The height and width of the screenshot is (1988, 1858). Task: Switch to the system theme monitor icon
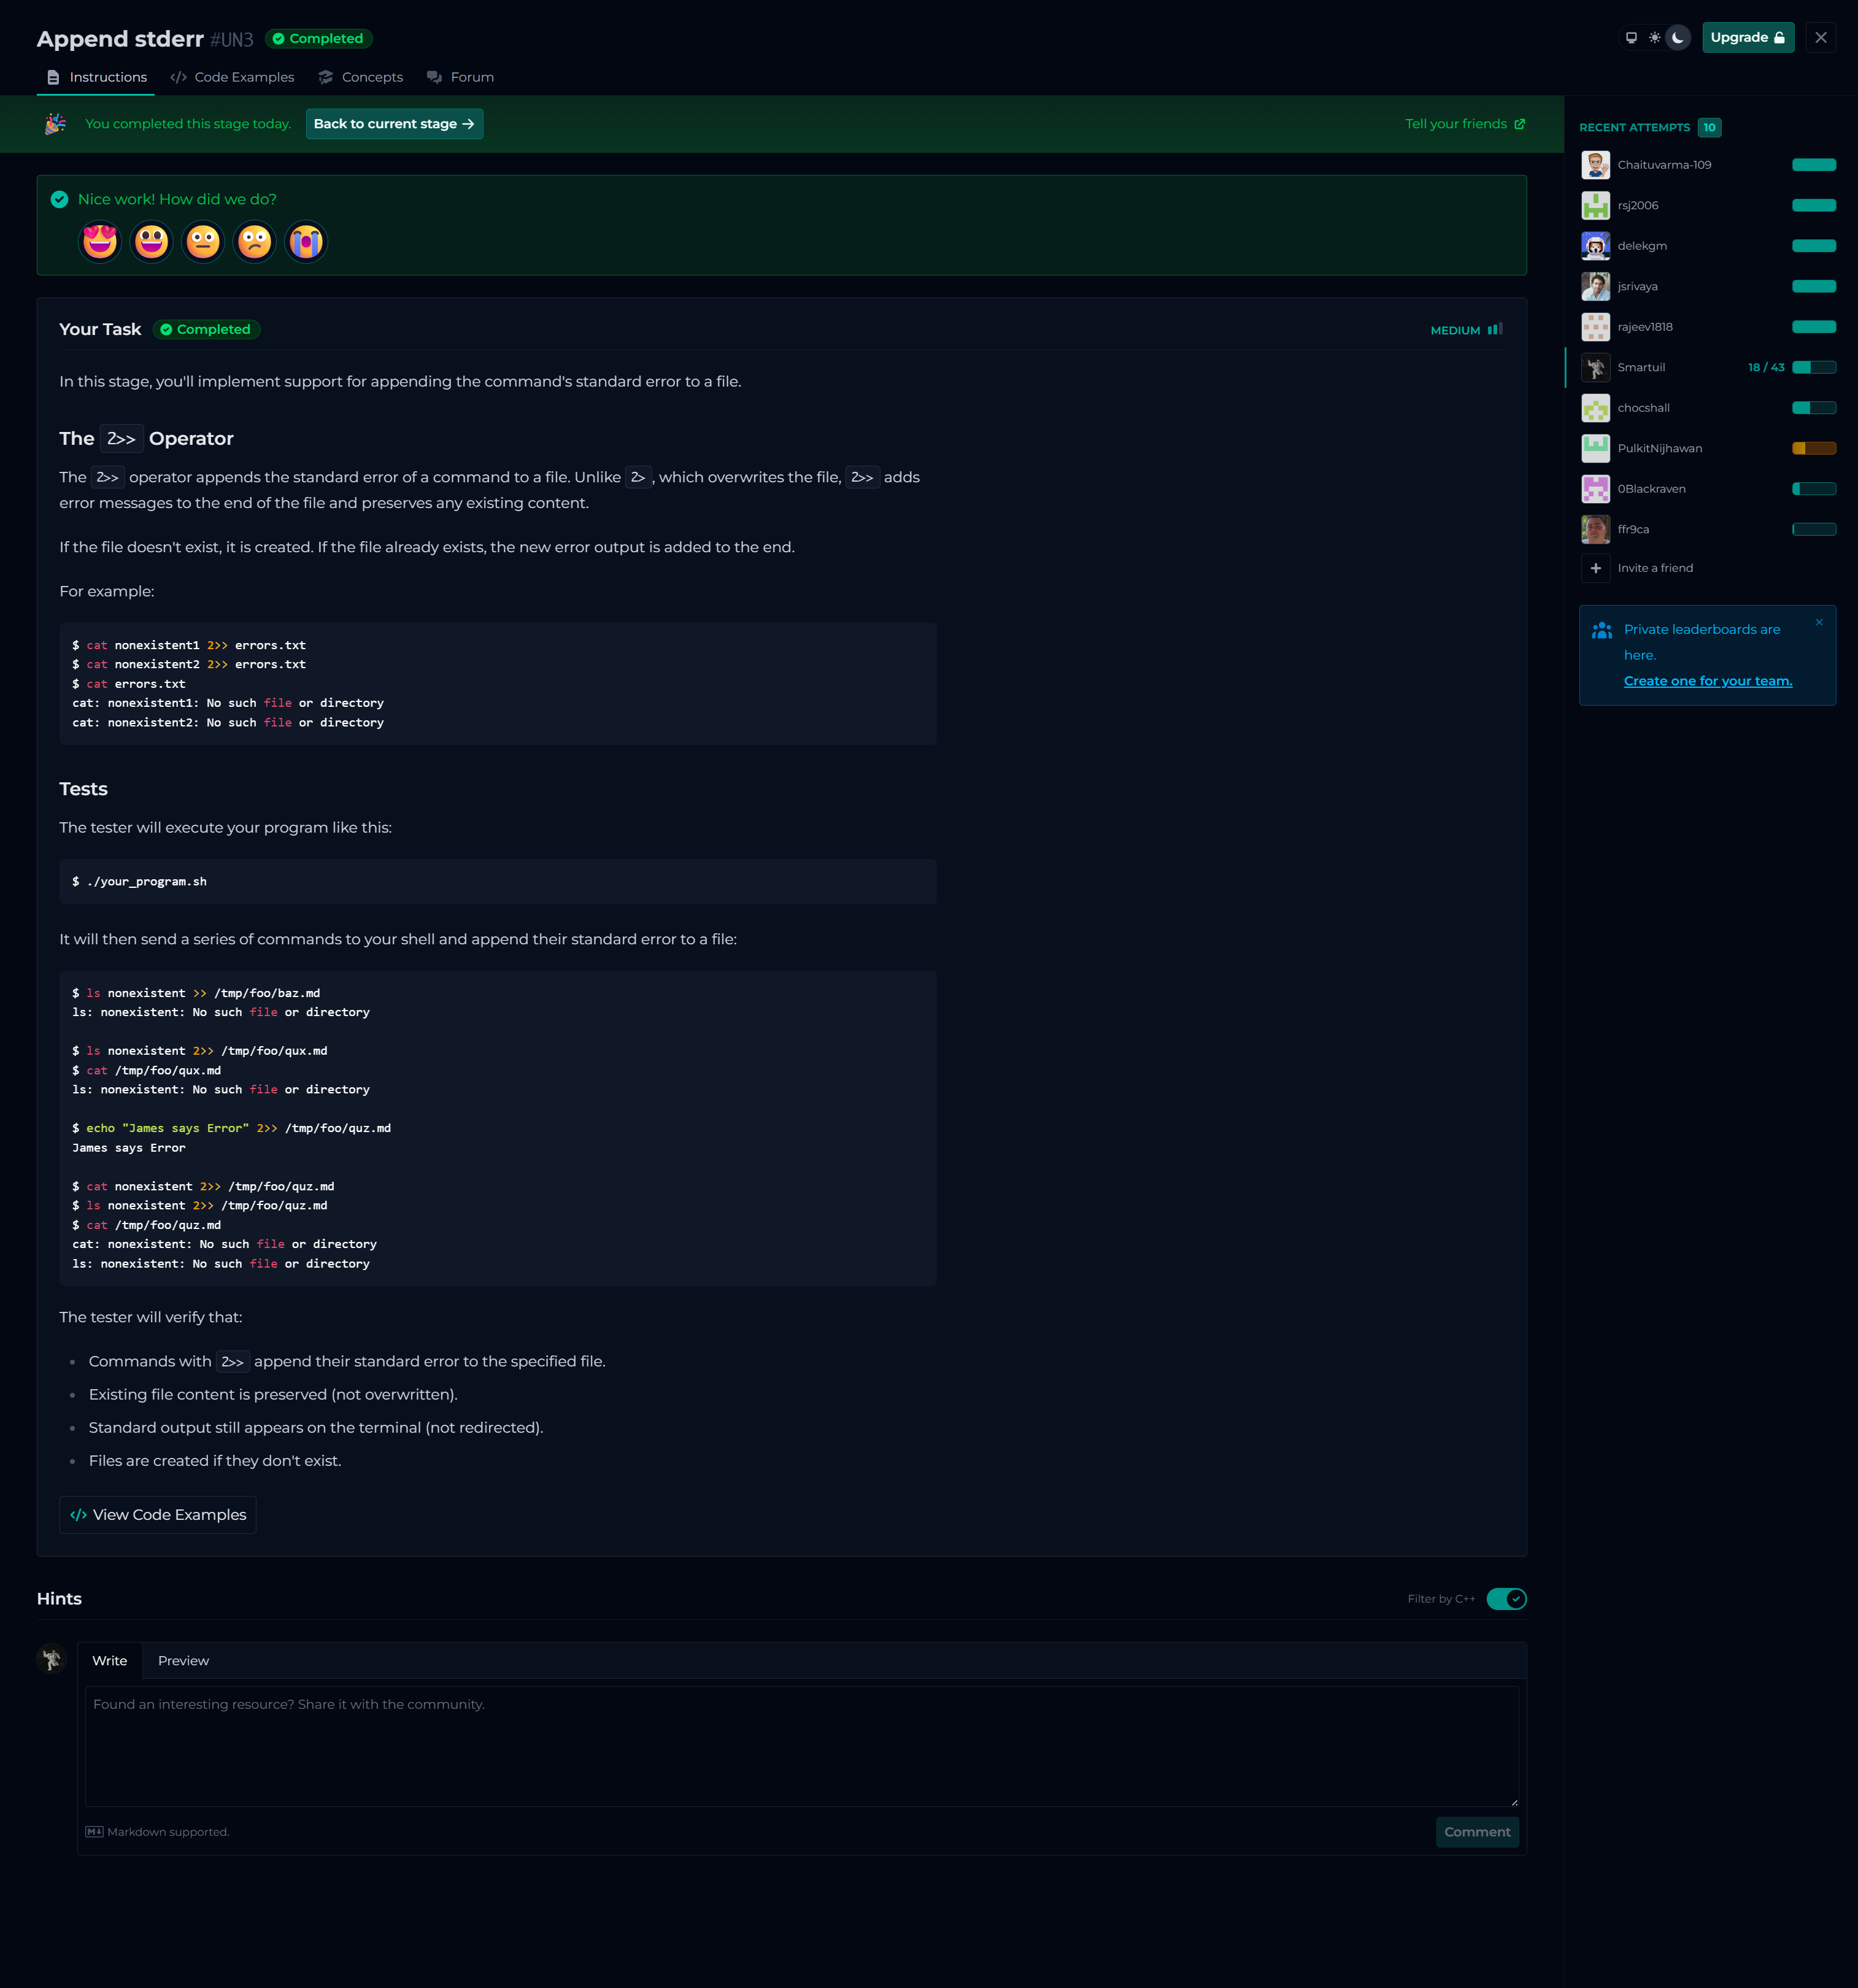click(1631, 38)
